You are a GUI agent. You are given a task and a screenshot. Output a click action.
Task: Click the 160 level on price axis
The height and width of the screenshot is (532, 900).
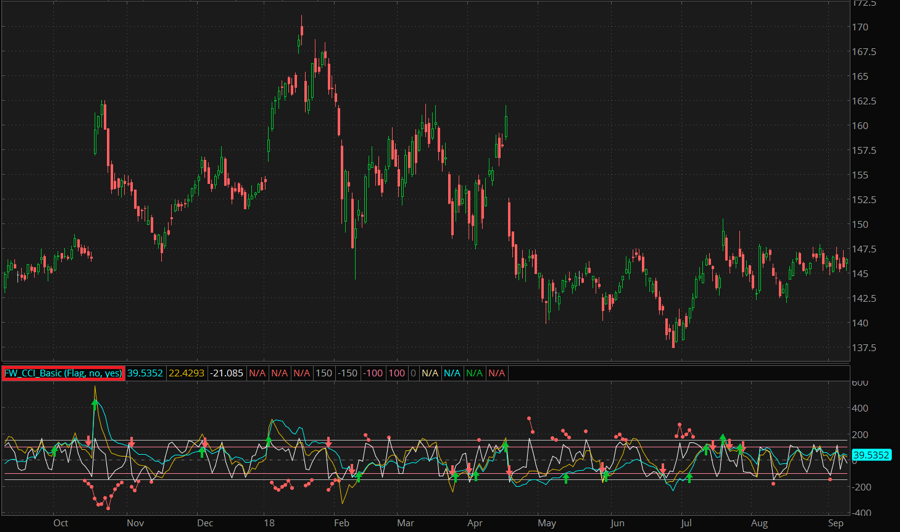pyautogui.click(x=860, y=126)
